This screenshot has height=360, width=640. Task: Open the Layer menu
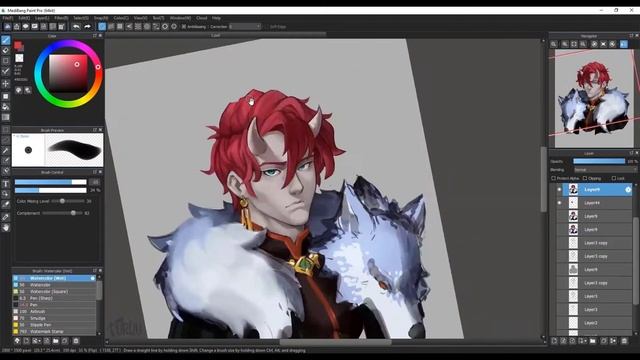(x=42, y=18)
